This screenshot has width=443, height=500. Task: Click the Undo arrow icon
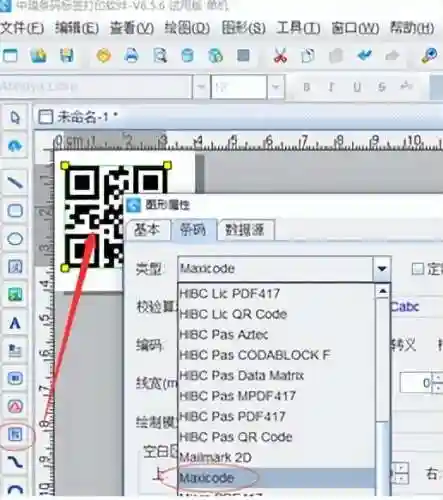point(364,55)
